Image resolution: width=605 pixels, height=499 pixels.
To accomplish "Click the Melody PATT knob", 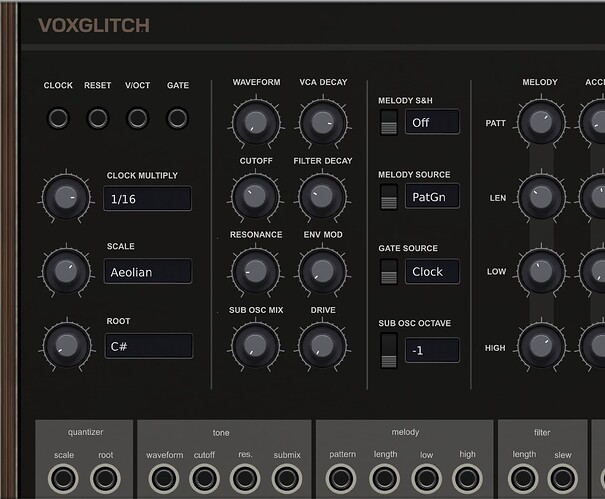I will pos(540,123).
